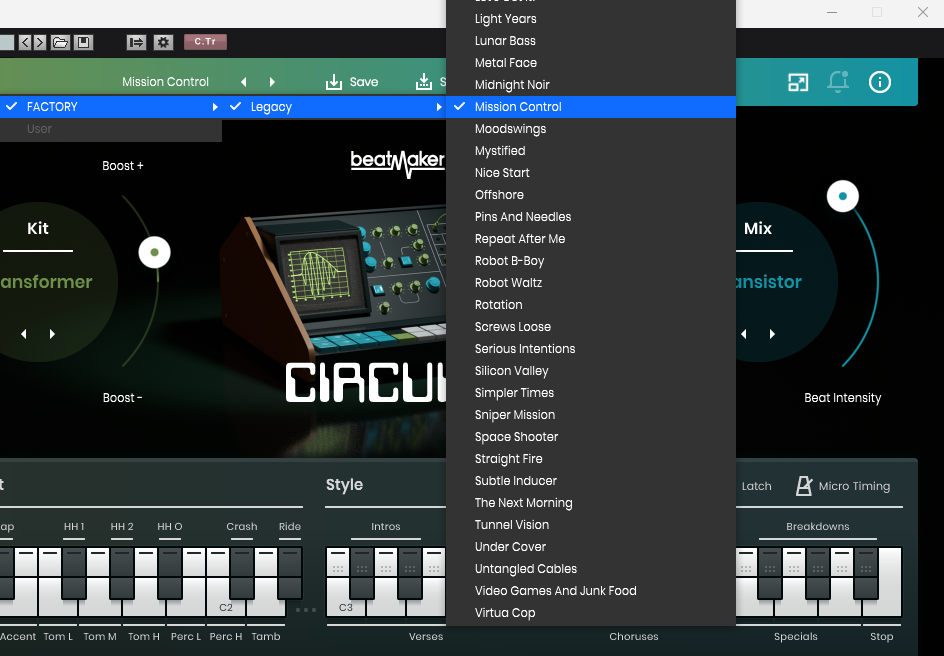Choose the Simpler Times preset
Viewport: 944px width, 656px height.
(591, 393)
